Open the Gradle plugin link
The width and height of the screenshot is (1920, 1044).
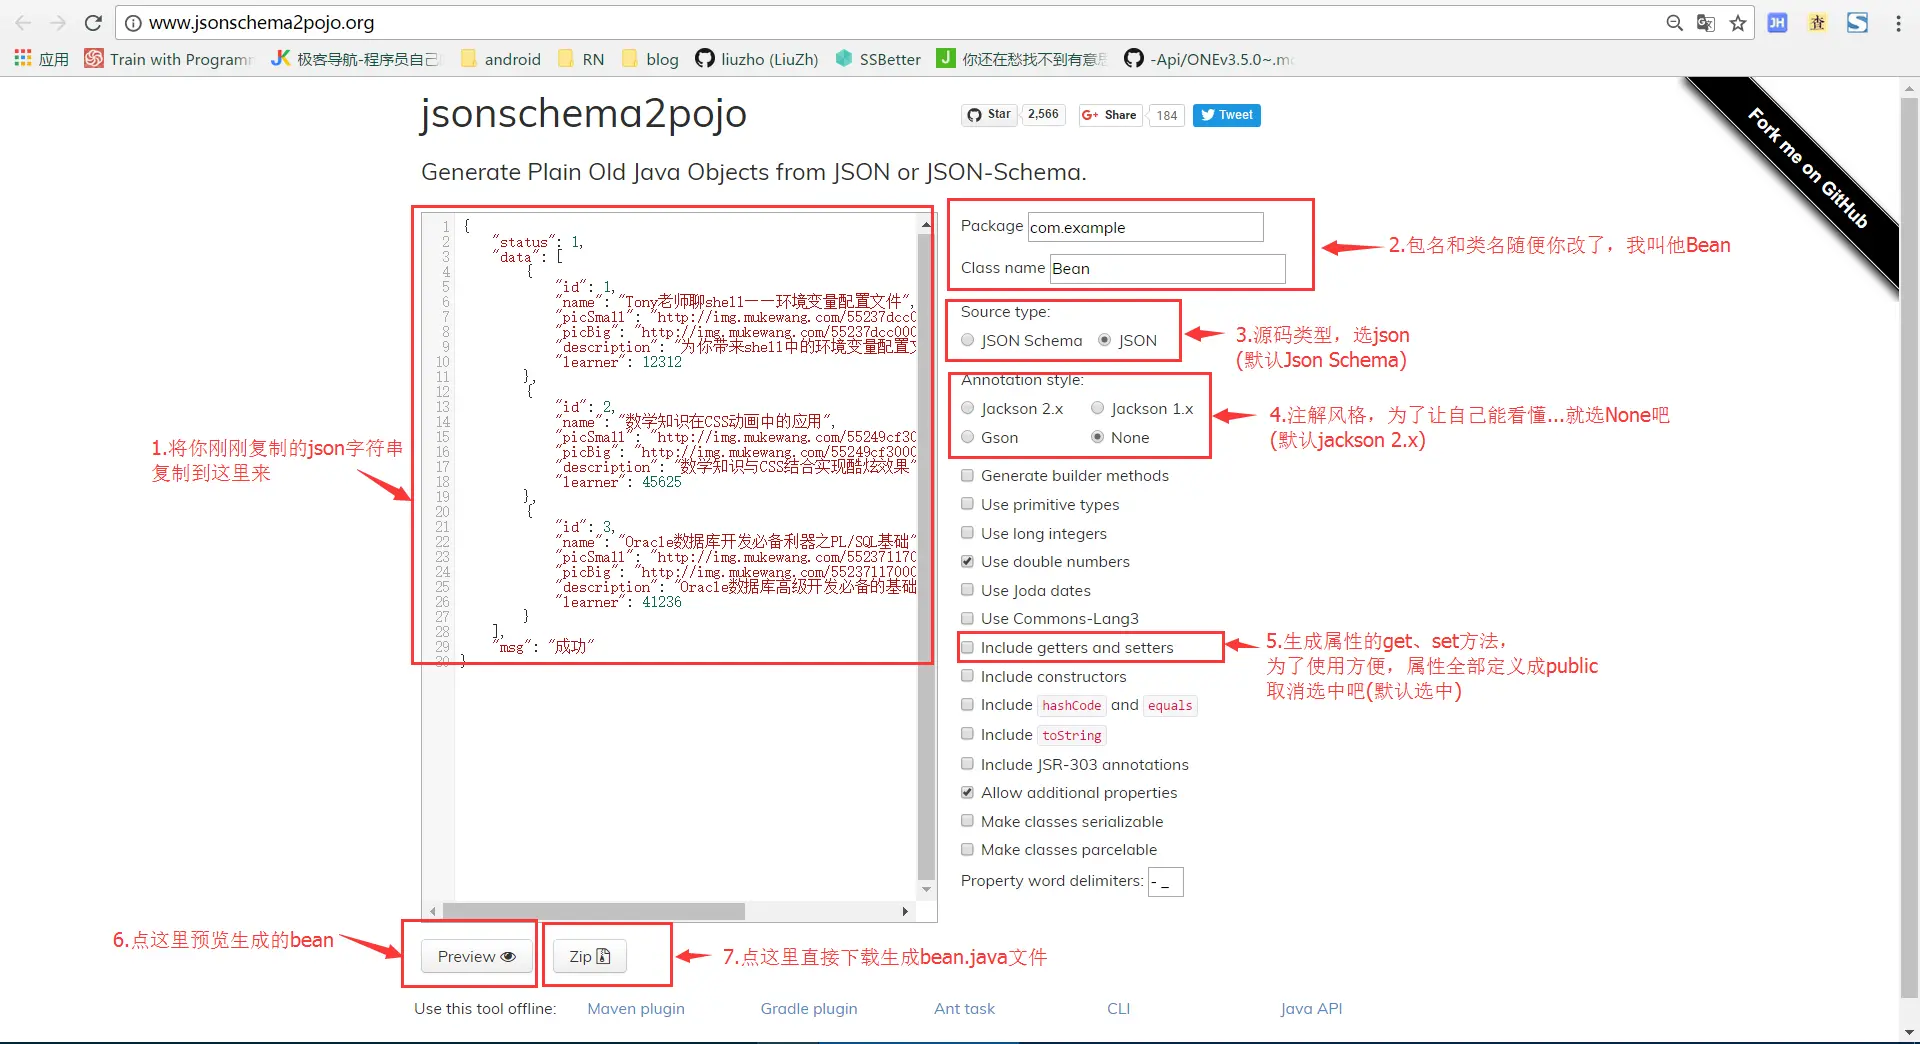tap(809, 1008)
